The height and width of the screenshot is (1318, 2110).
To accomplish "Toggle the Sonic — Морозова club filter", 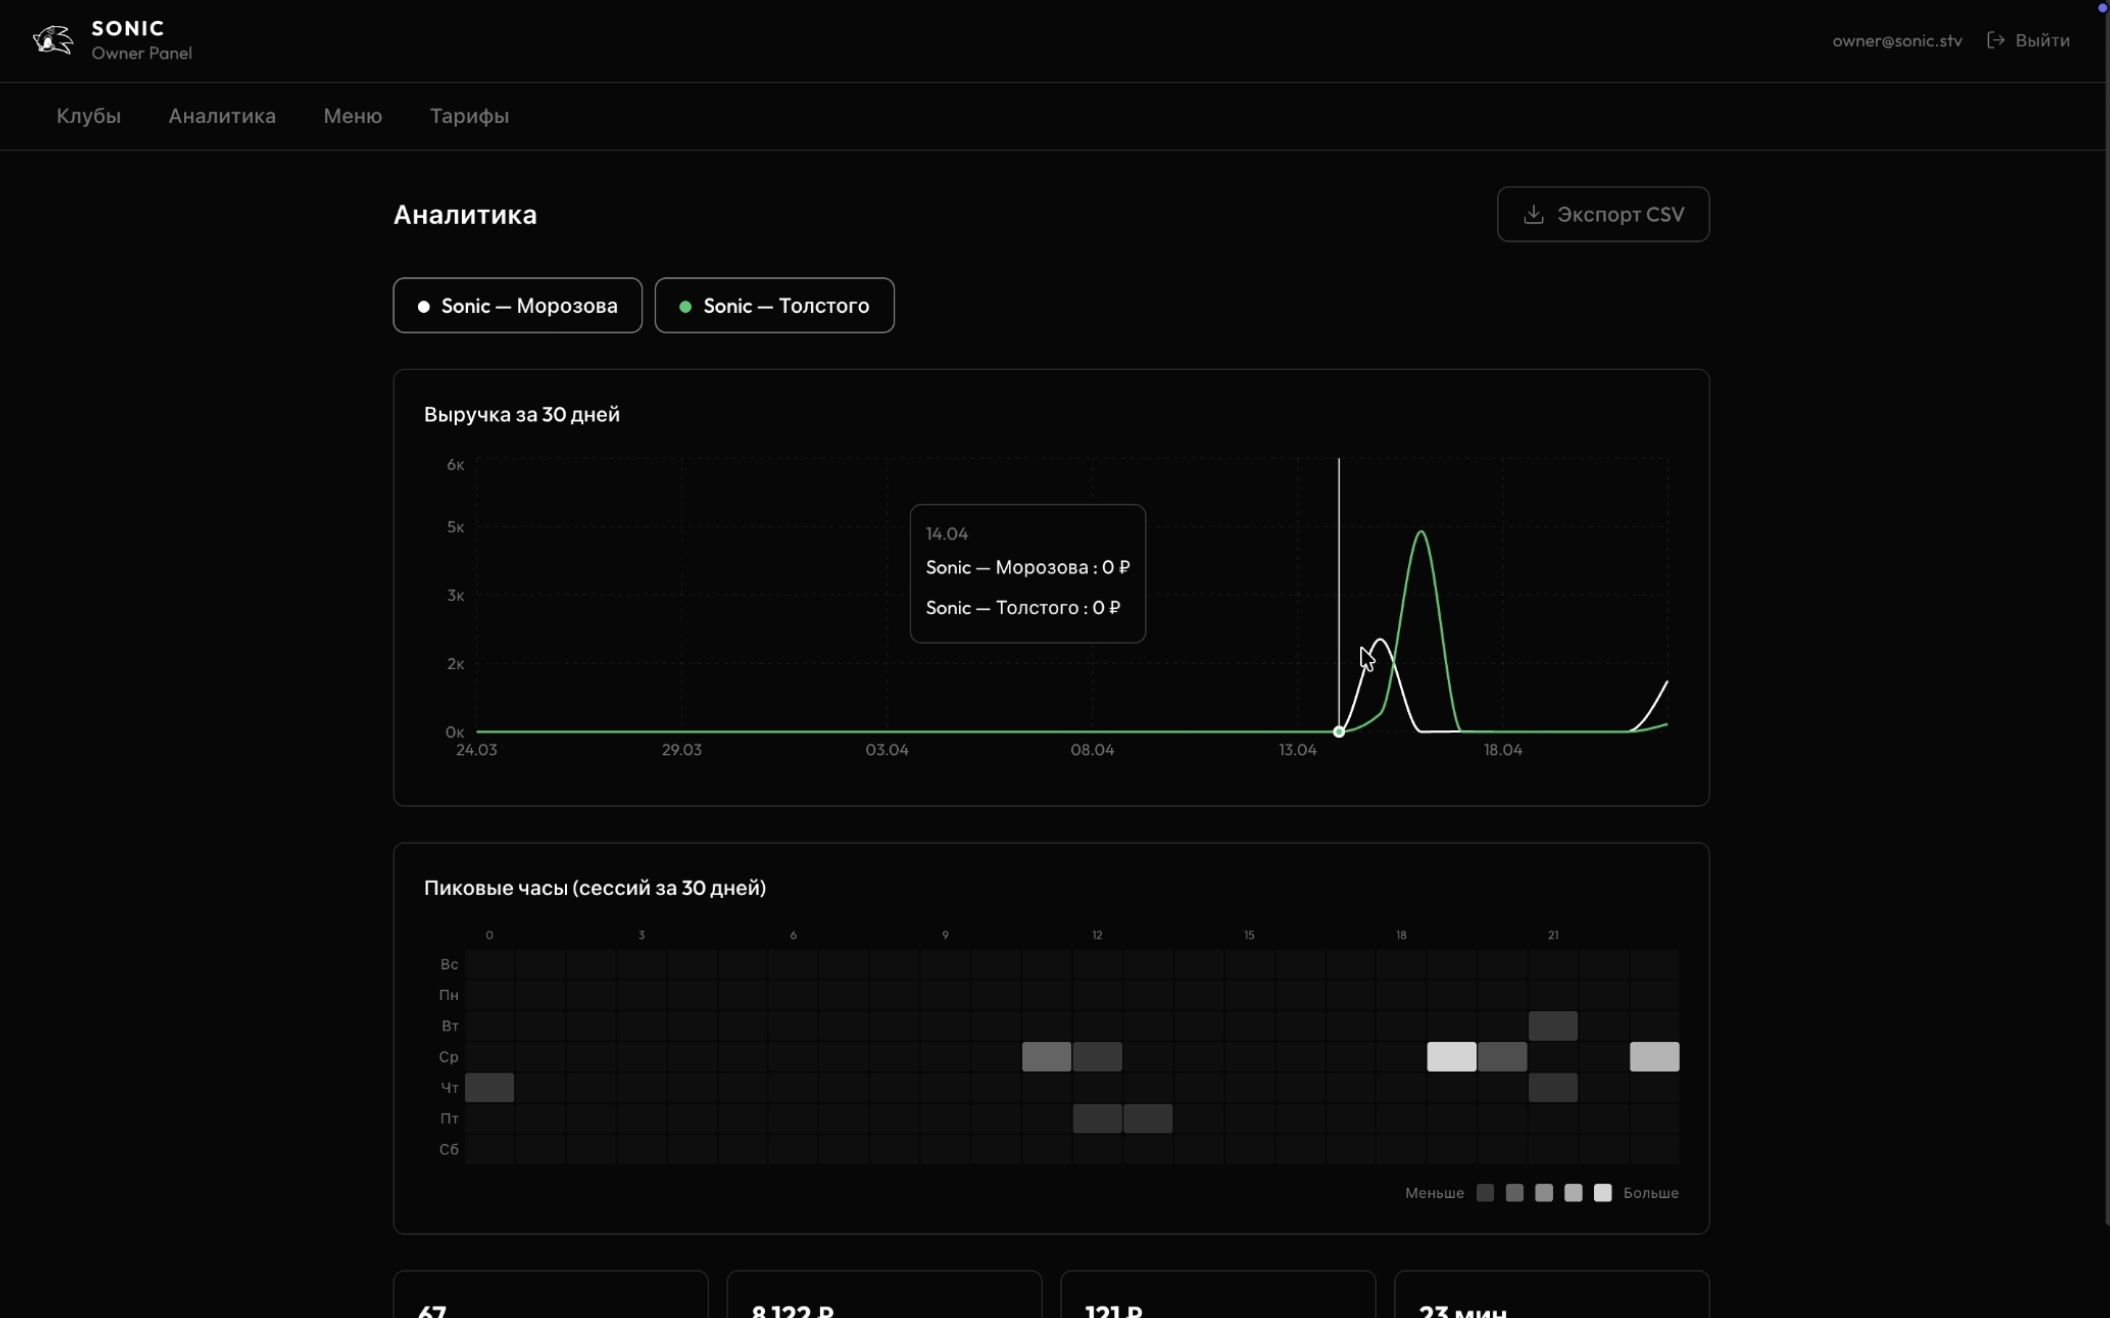I will (517, 305).
